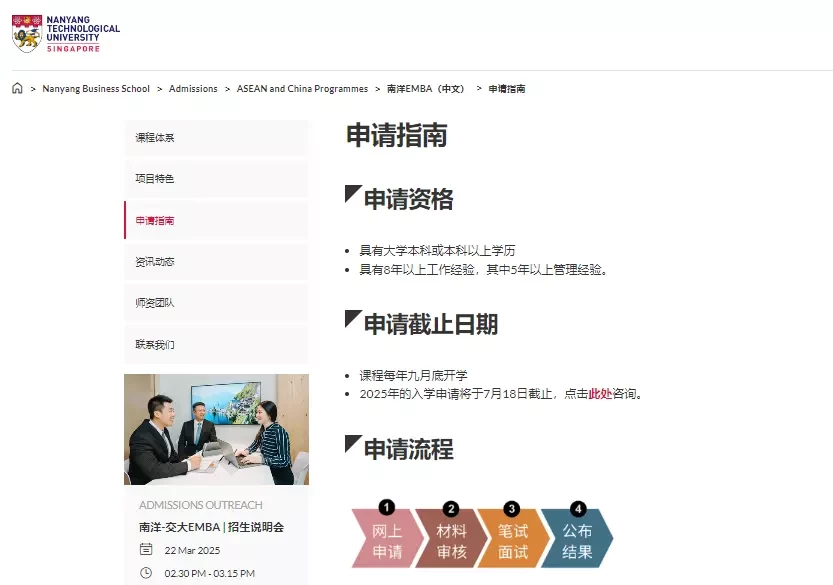
Task: Open 师资团队 in the sidebar menu
Action: click(216, 303)
